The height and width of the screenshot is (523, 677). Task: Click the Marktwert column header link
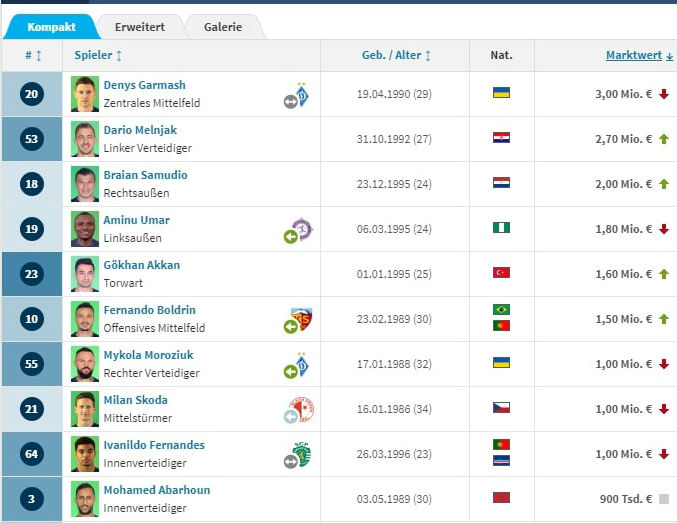click(639, 55)
